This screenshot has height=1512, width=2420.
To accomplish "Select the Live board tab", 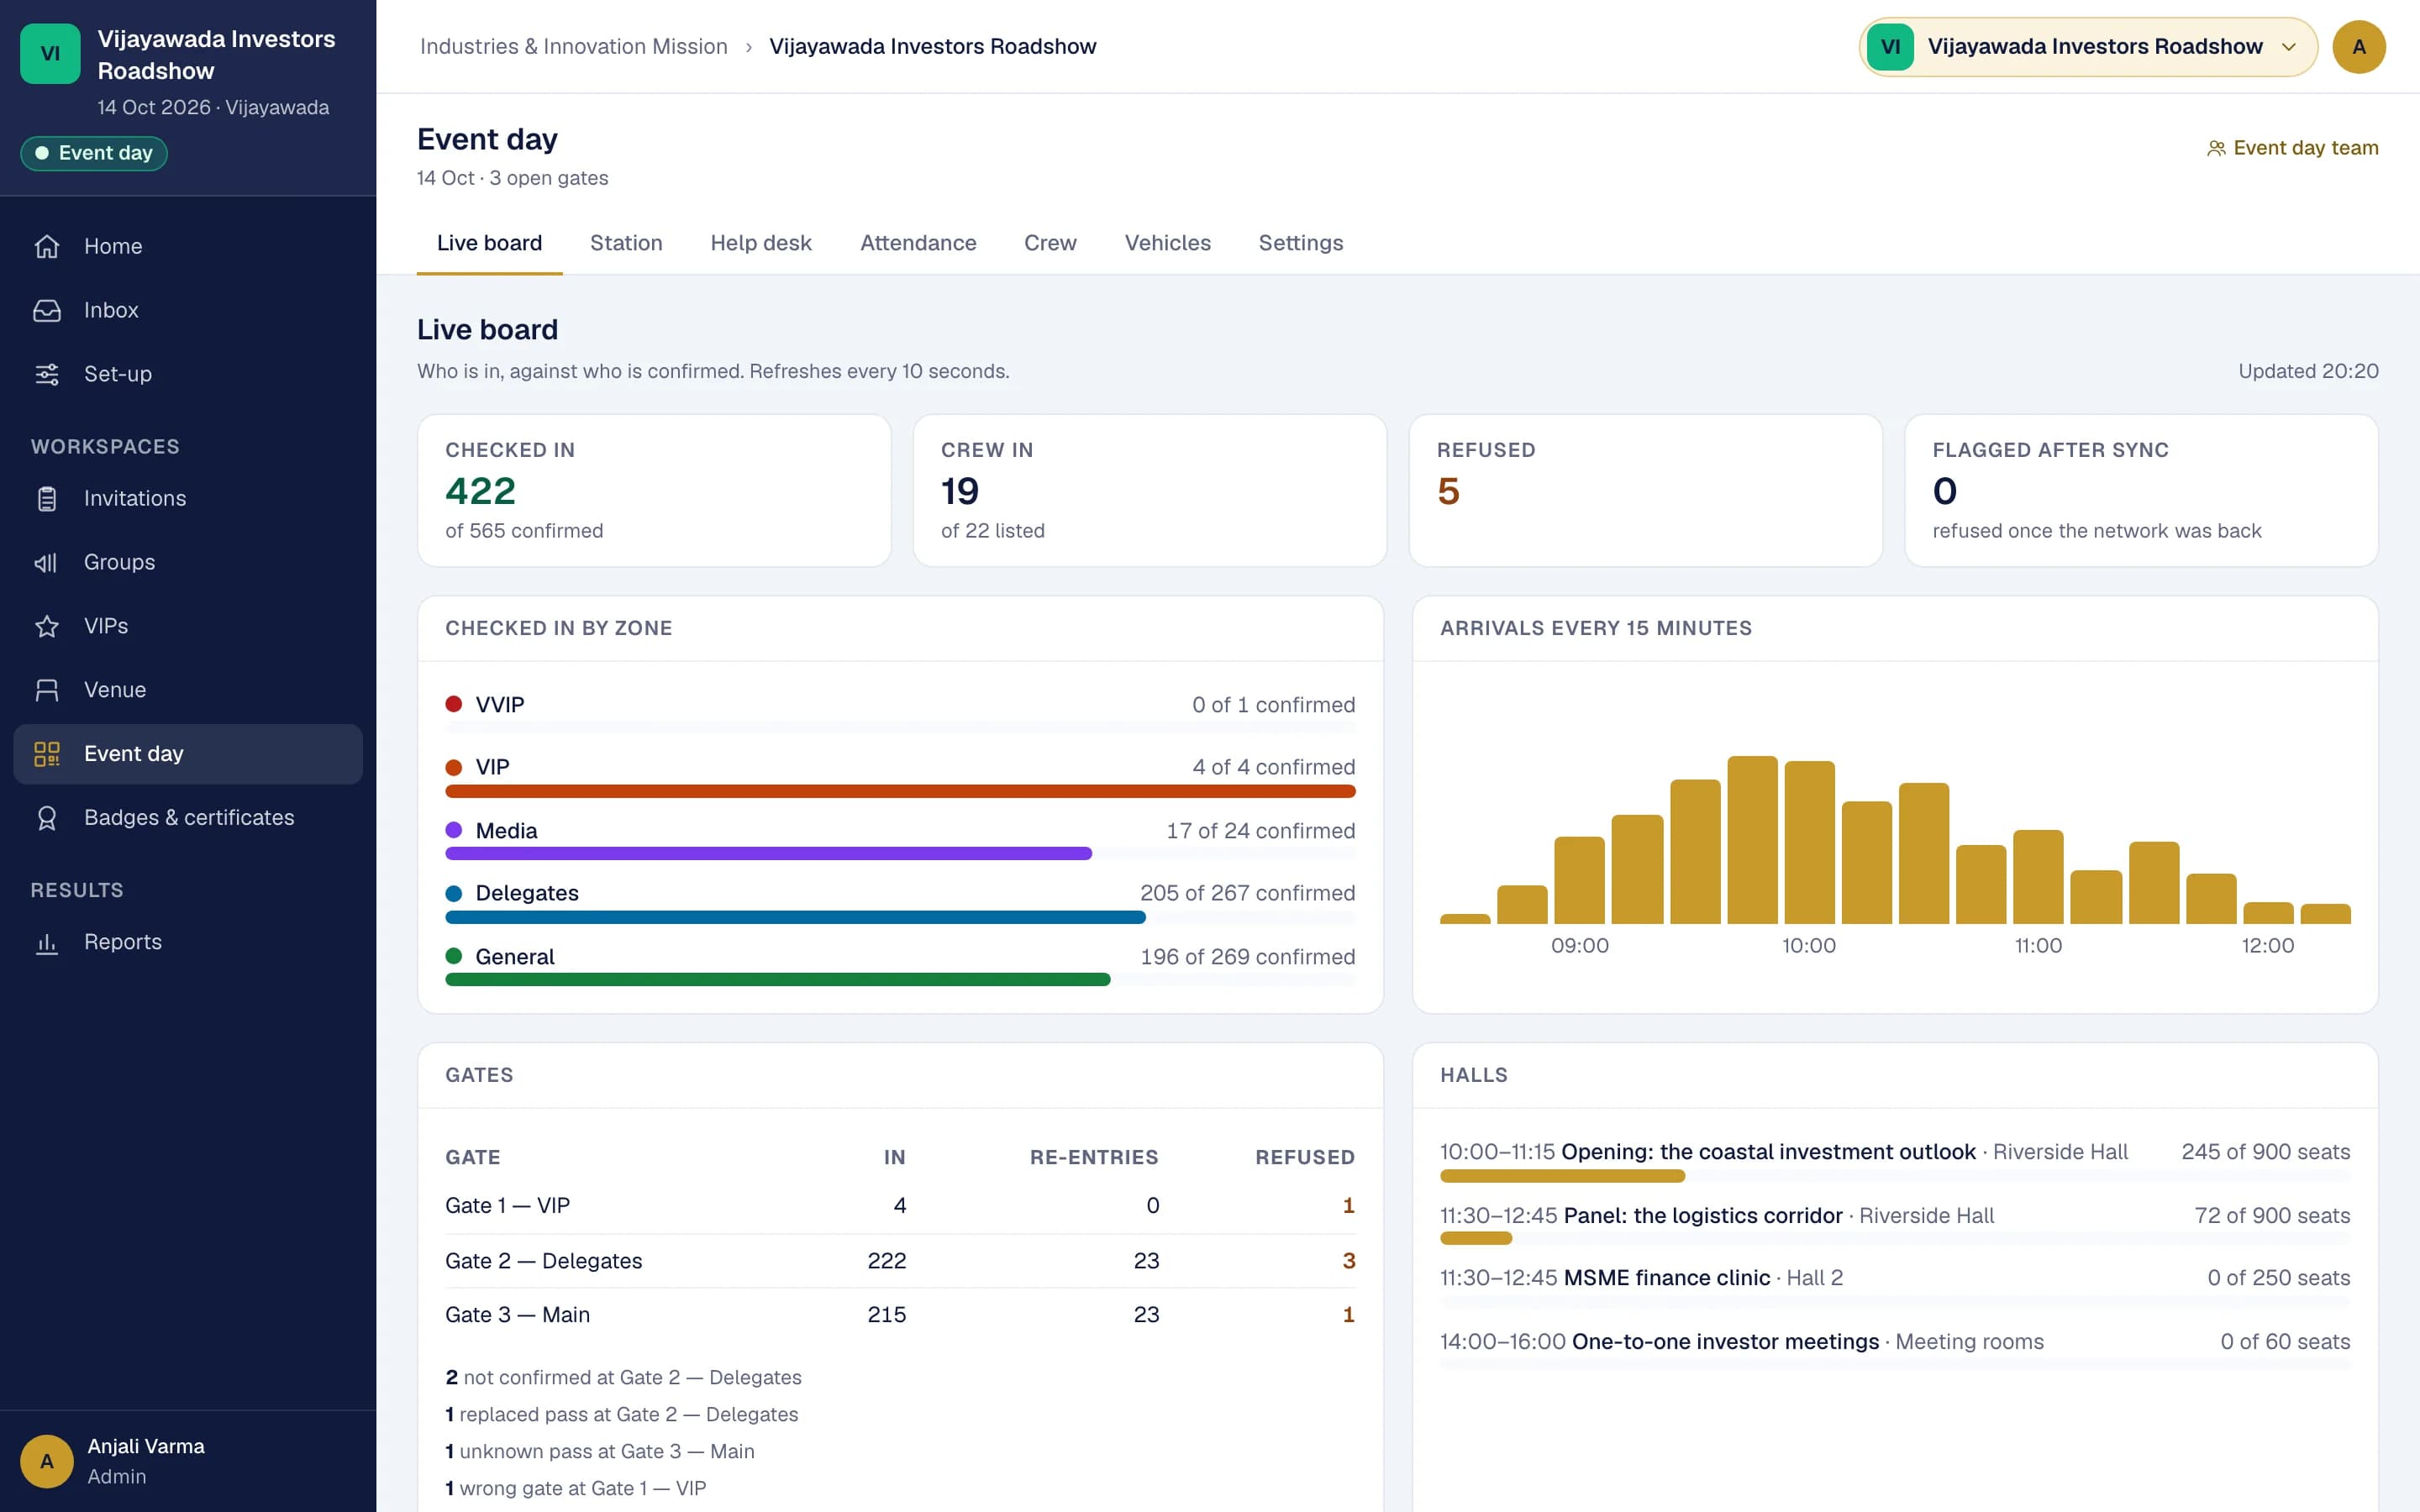I will (489, 243).
